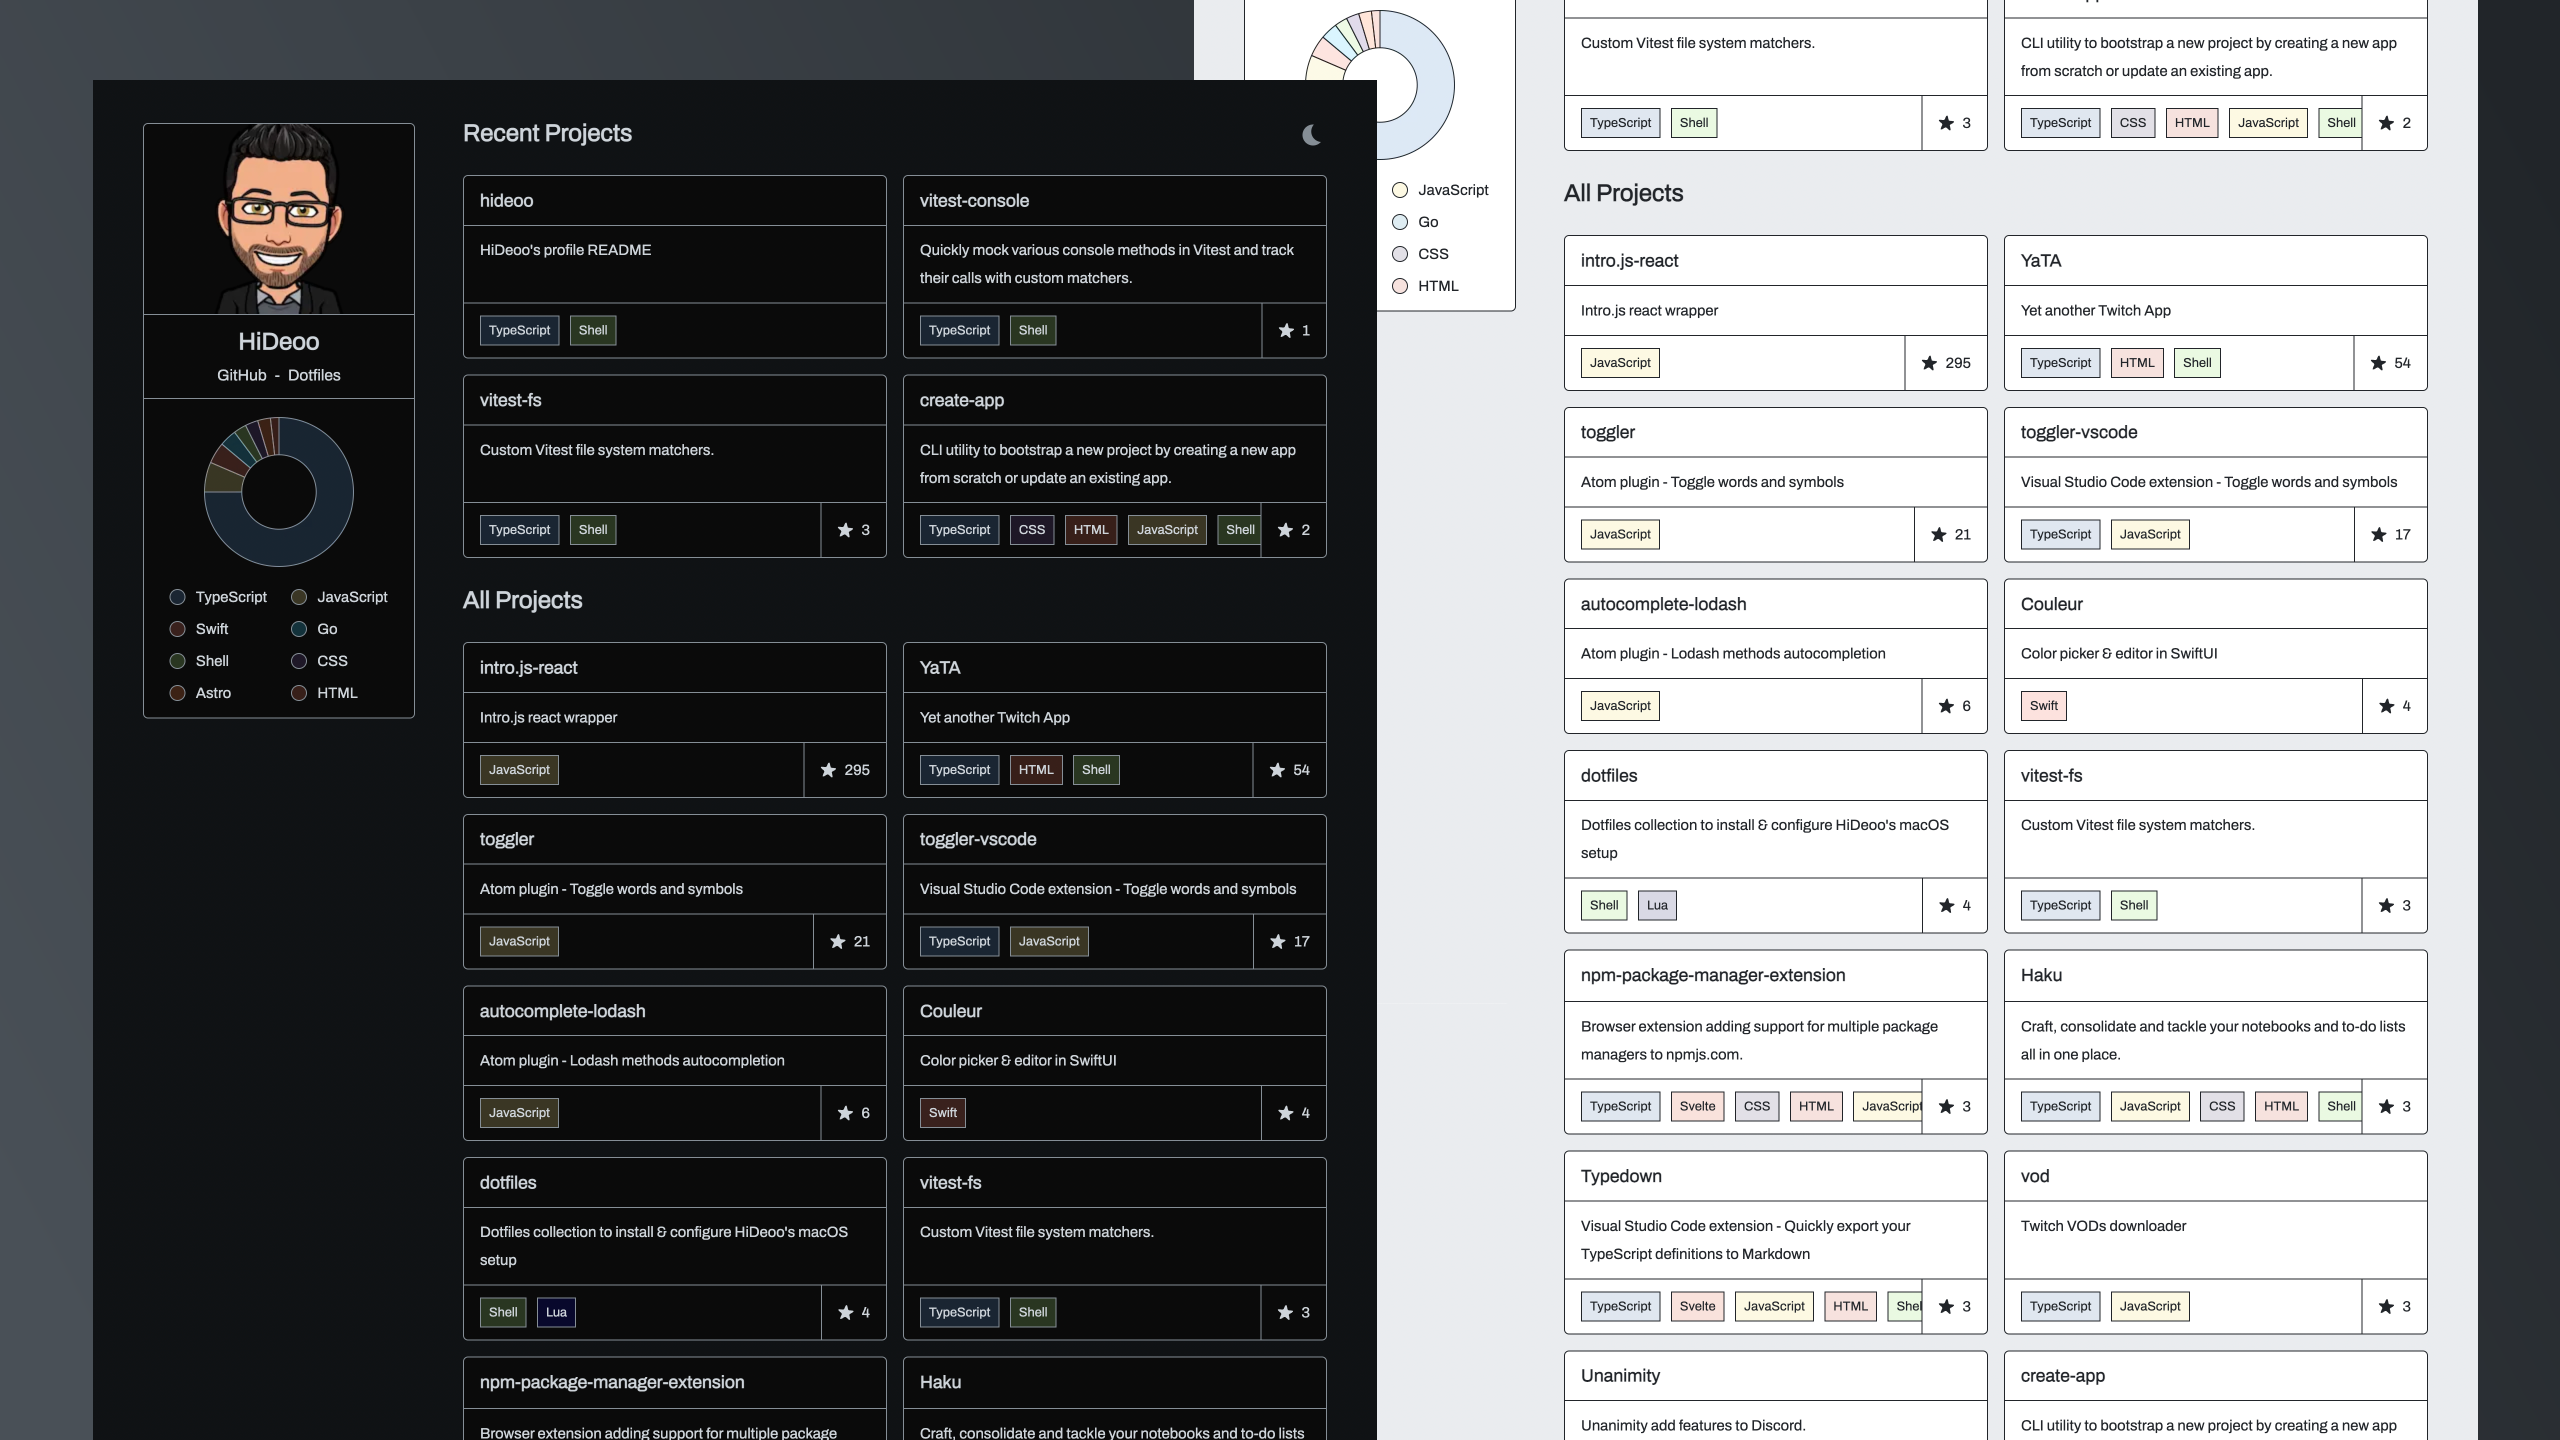The width and height of the screenshot is (2560, 1440).
Task: Click HiDeoo's avatar image
Action: coord(278,219)
